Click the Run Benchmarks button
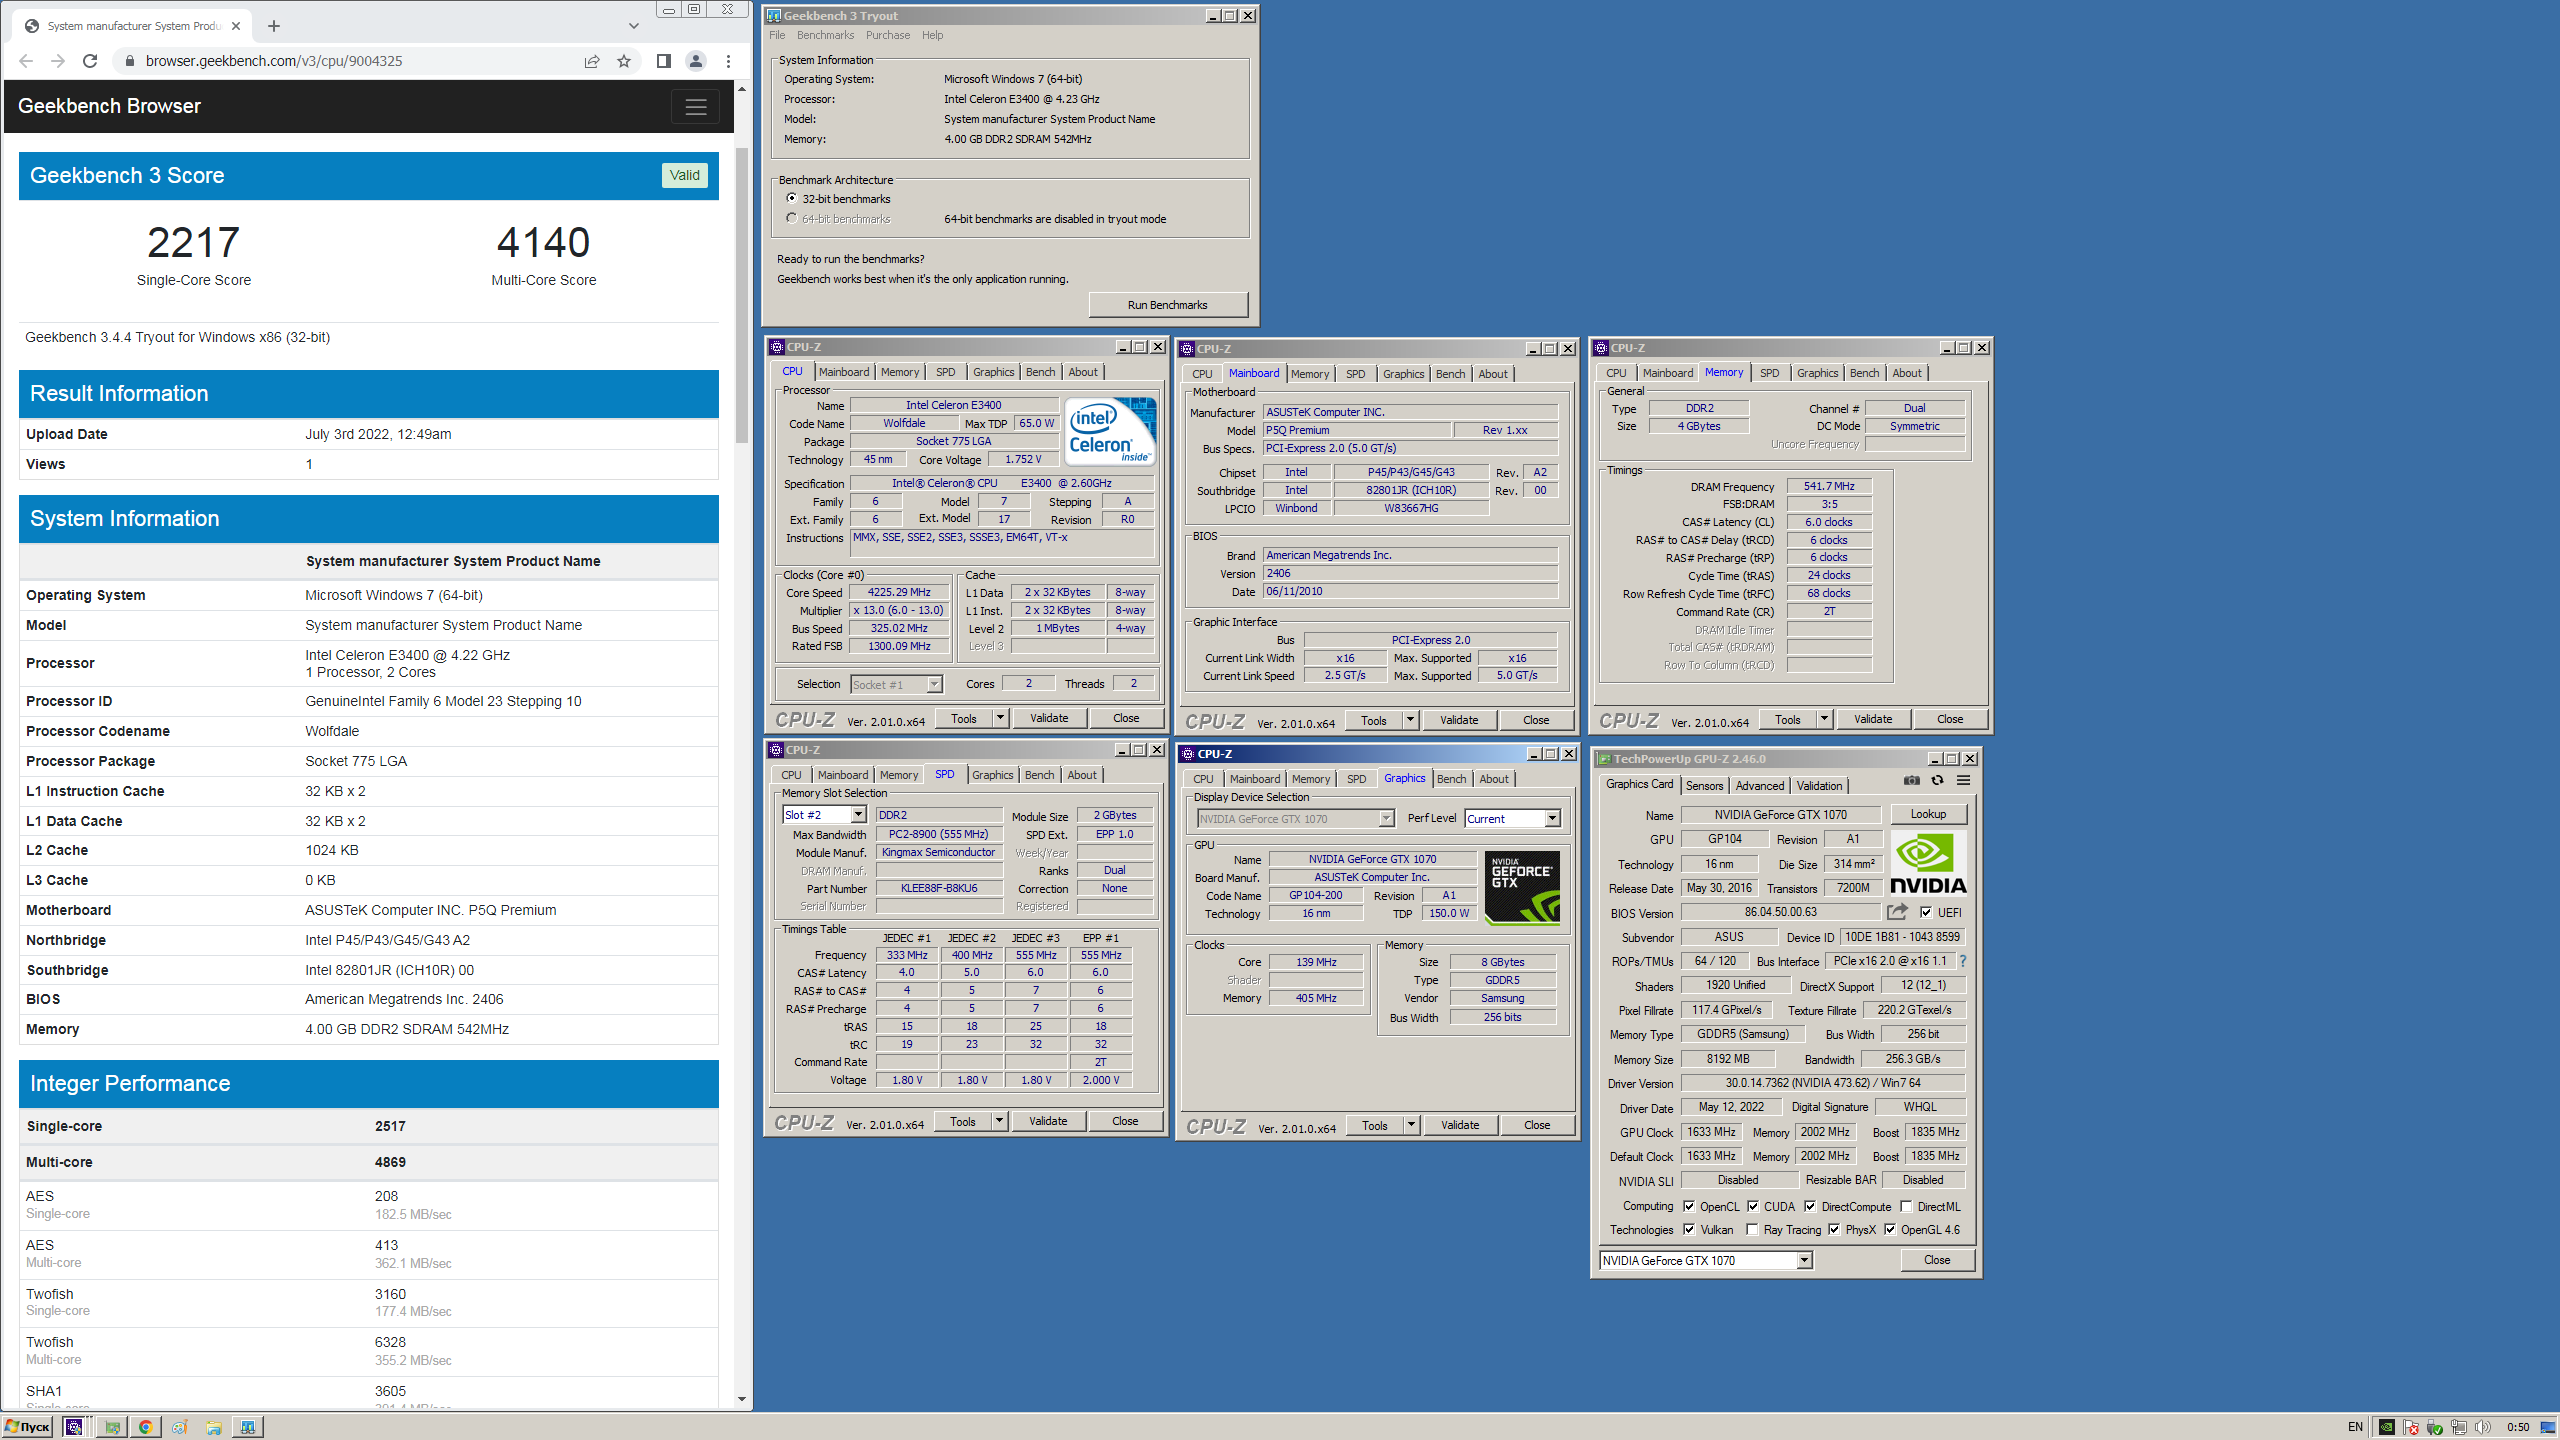This screenshot has width=2560, height=1440. pos(1167,305)
